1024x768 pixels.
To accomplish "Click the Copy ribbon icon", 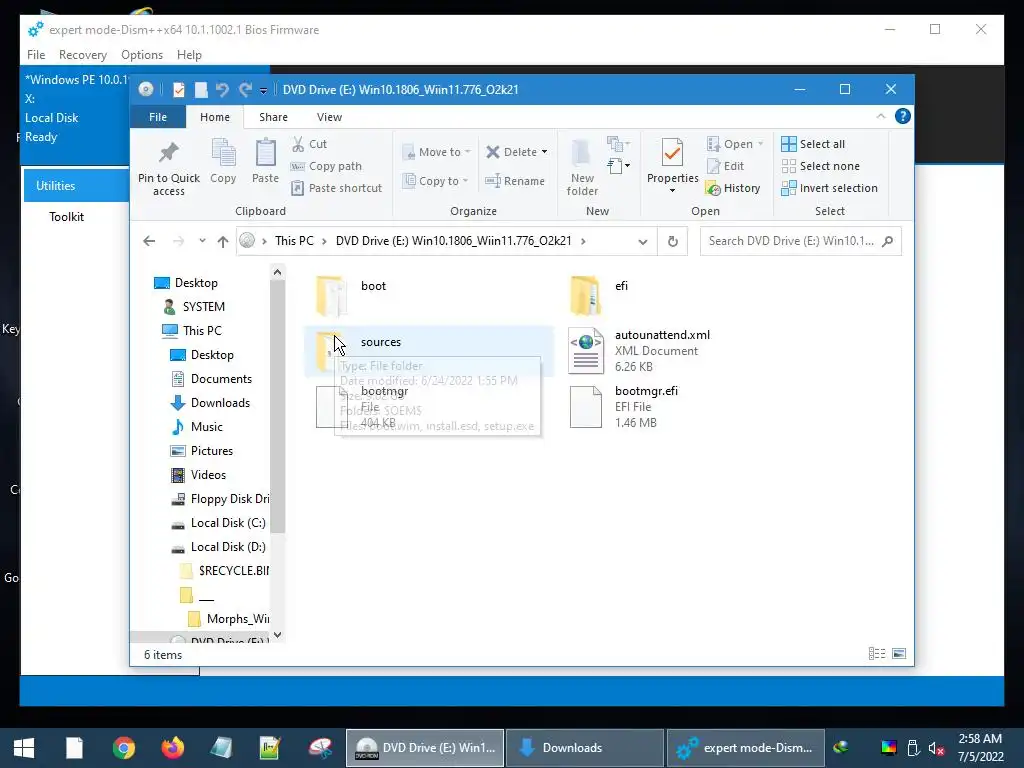I will coord(223,161).
